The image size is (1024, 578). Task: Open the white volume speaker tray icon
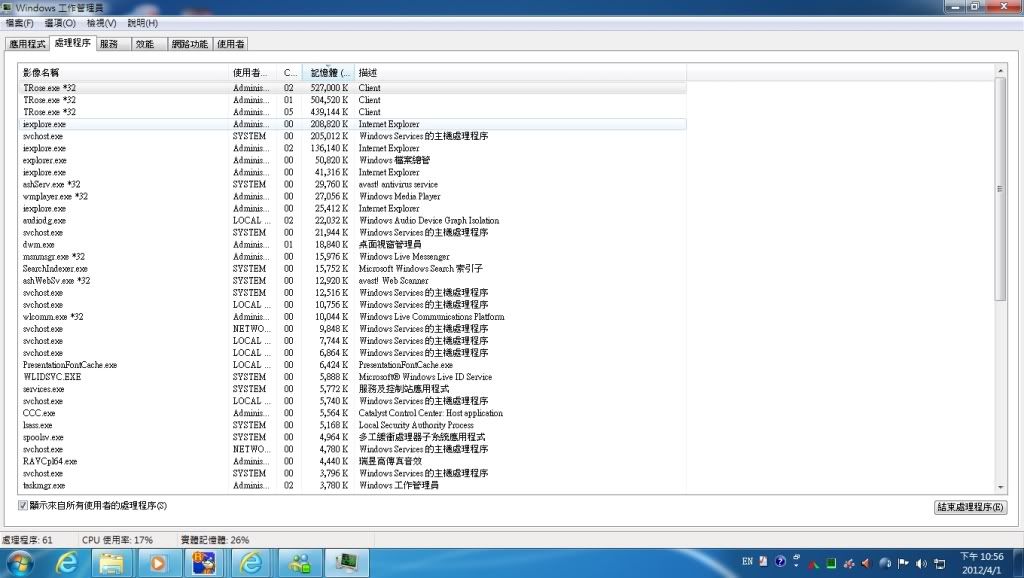point(921,563)
